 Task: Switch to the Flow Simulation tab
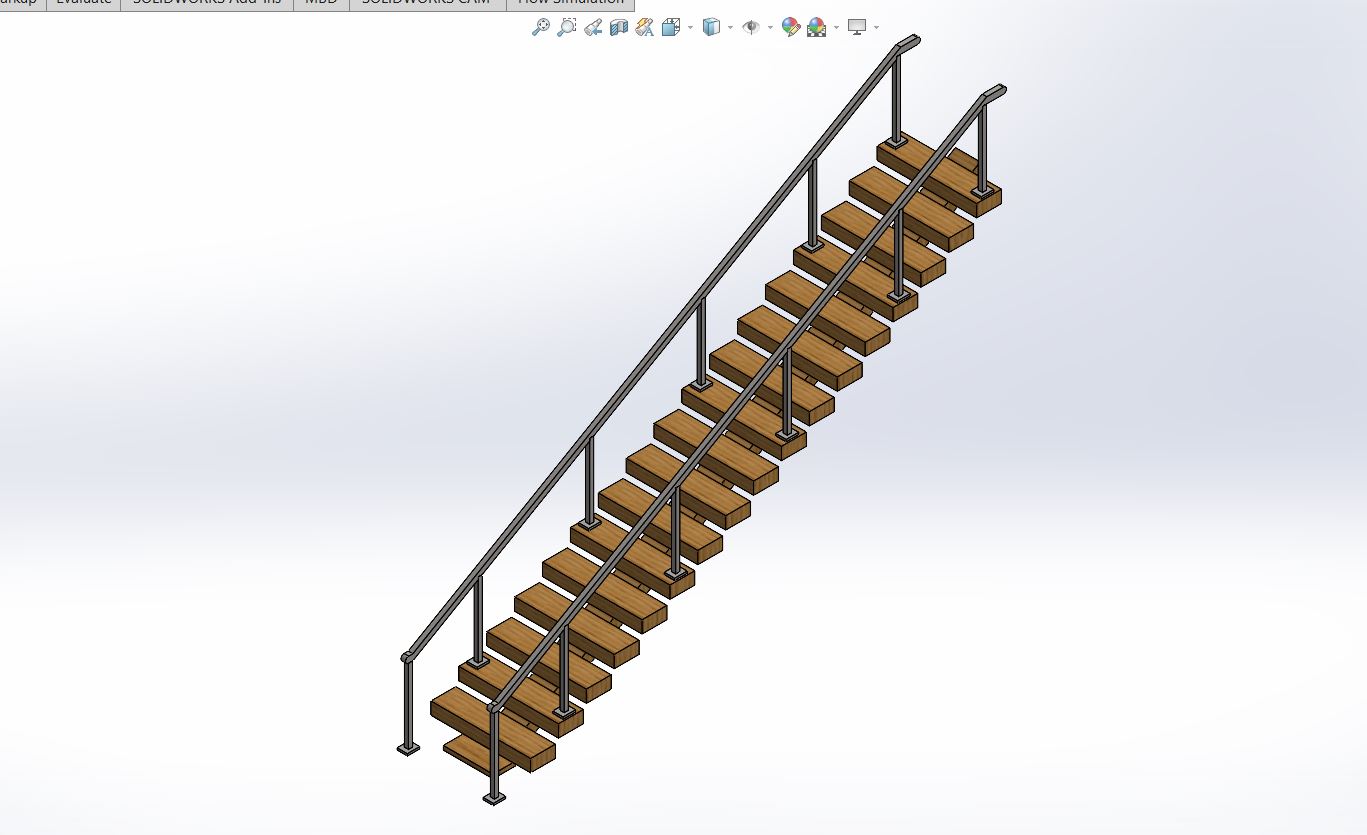coord(570,4)
